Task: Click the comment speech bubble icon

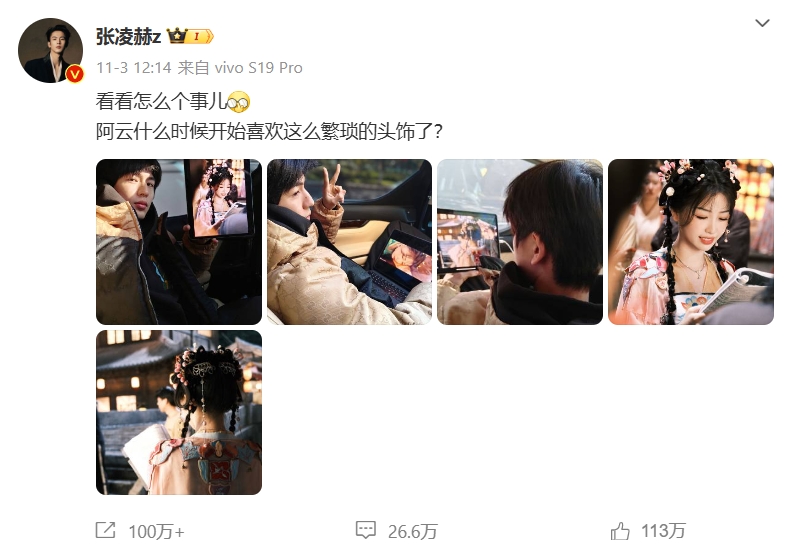Action: pos(366,530)
